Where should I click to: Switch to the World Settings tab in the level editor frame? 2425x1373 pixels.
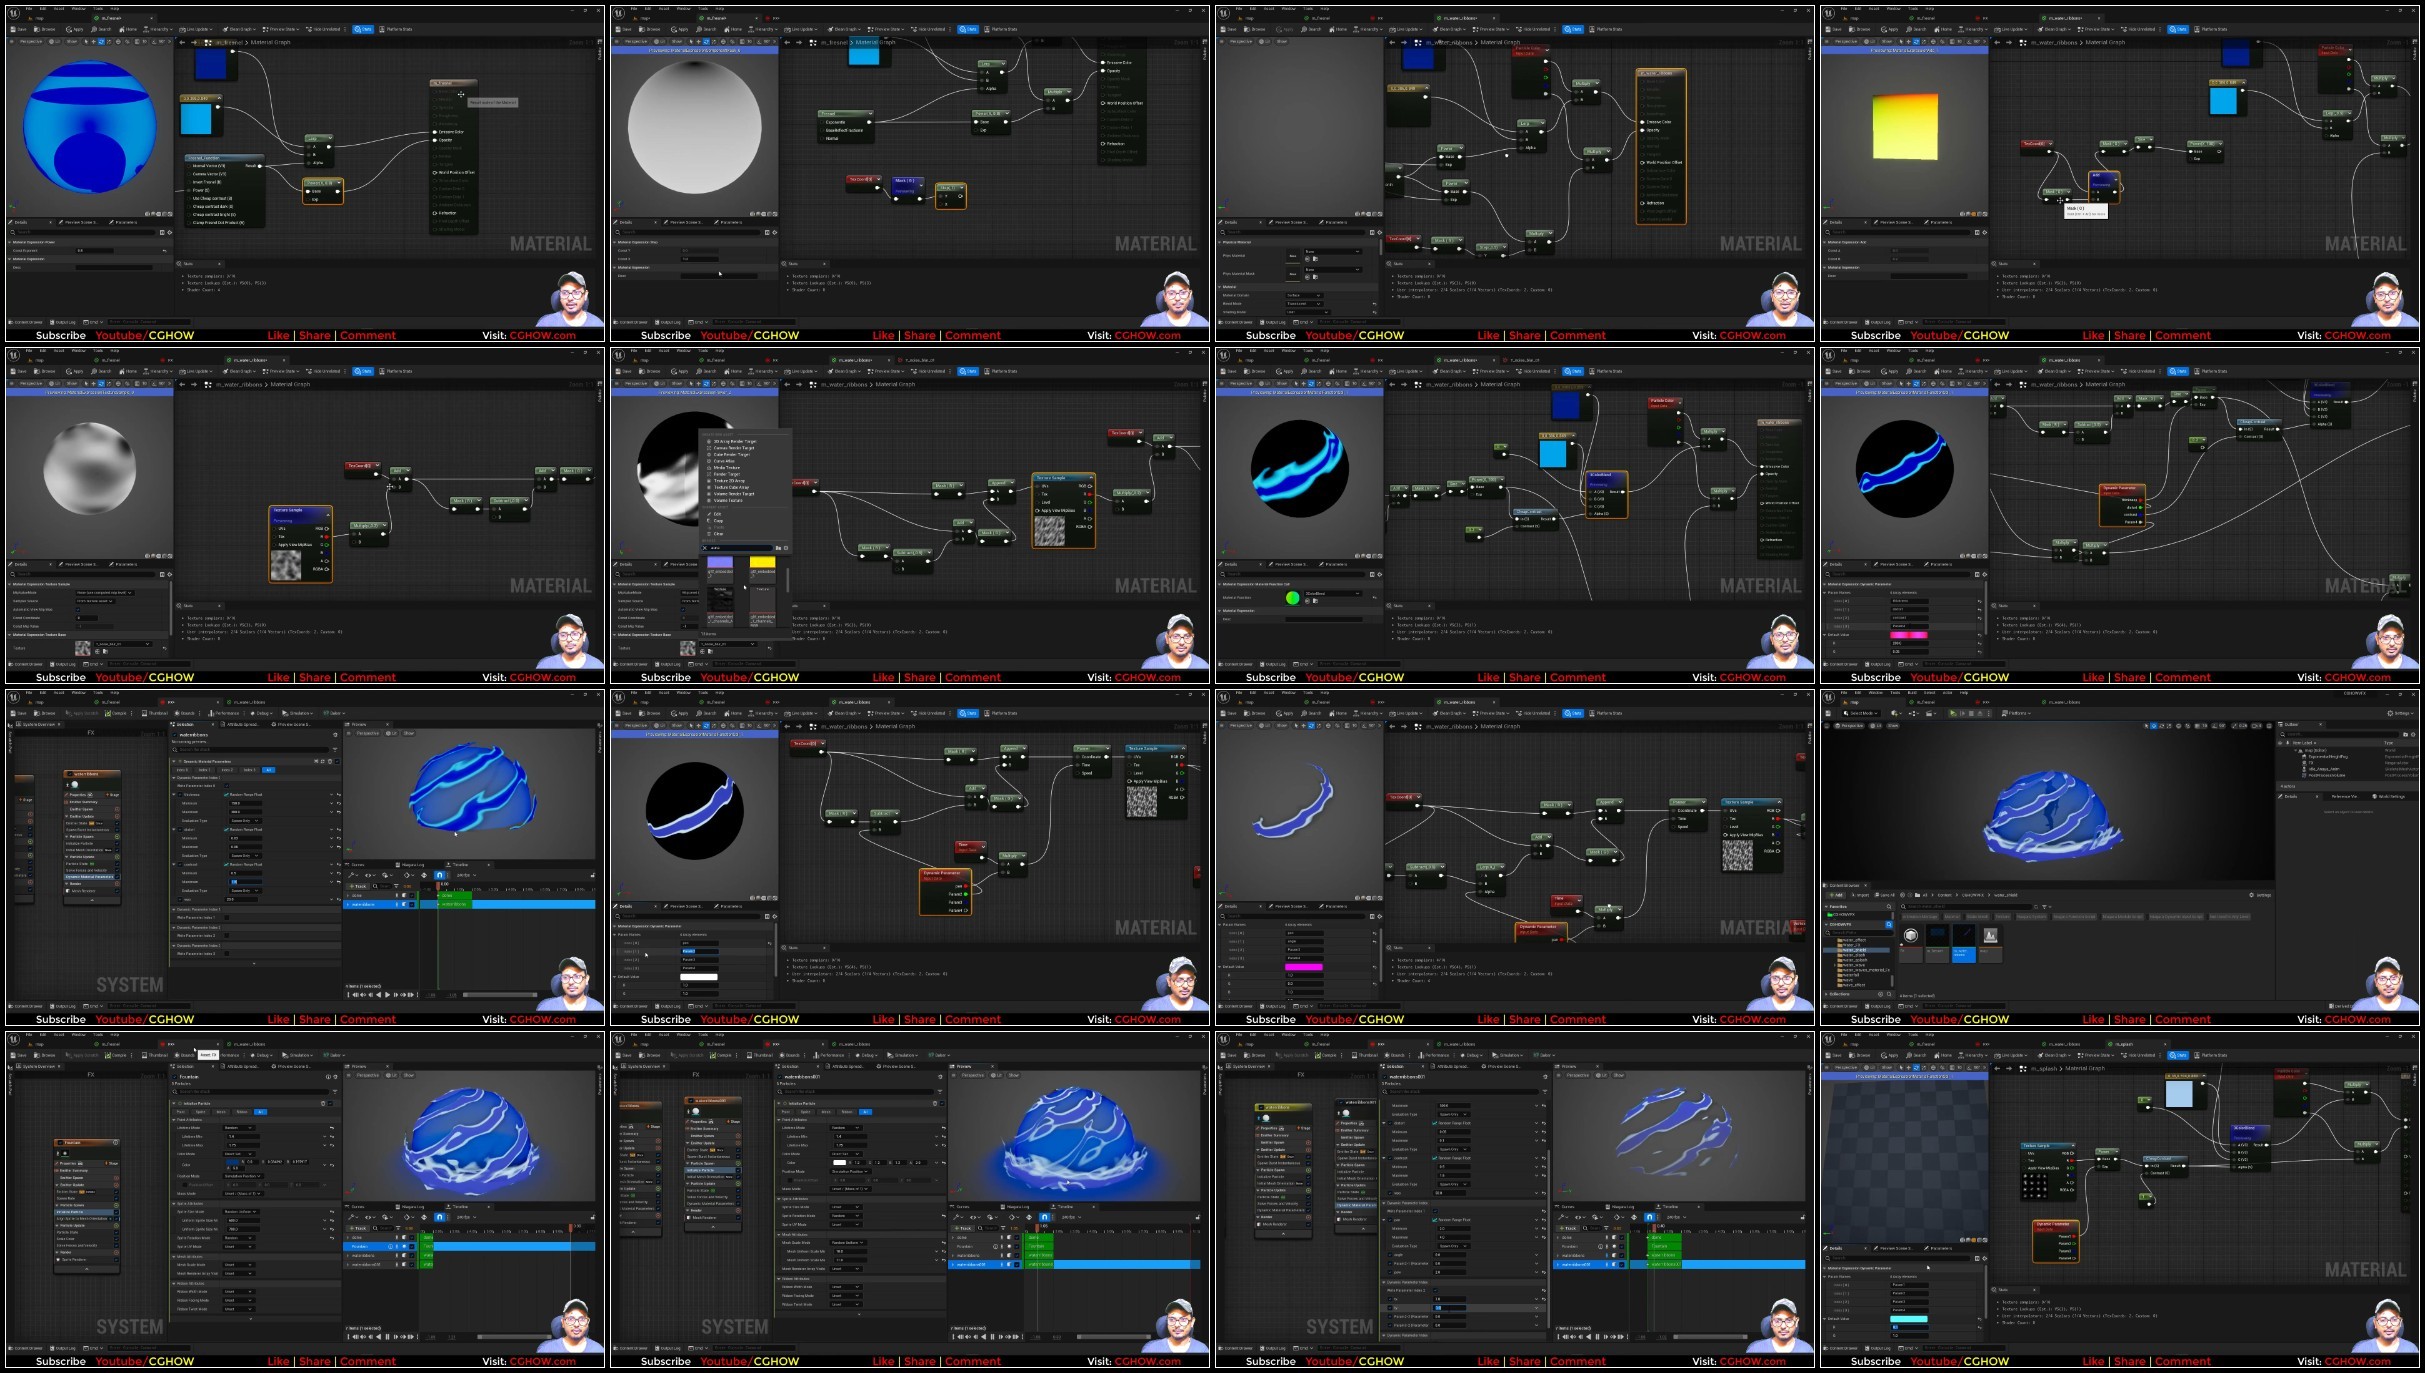(2390, 796)
